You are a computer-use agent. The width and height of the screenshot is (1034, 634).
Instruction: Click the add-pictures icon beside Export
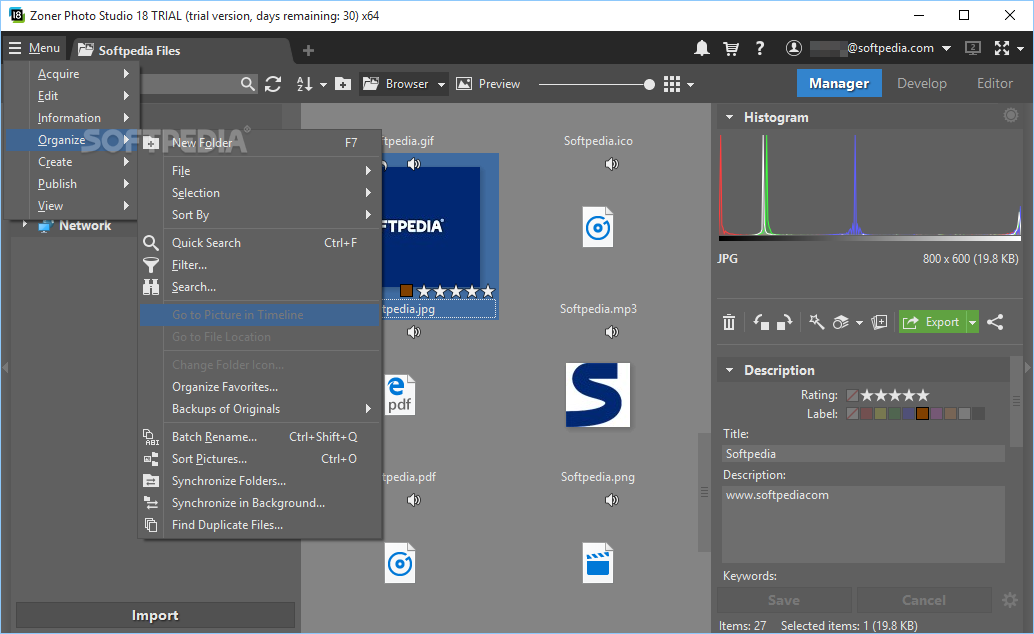(879, 322)
